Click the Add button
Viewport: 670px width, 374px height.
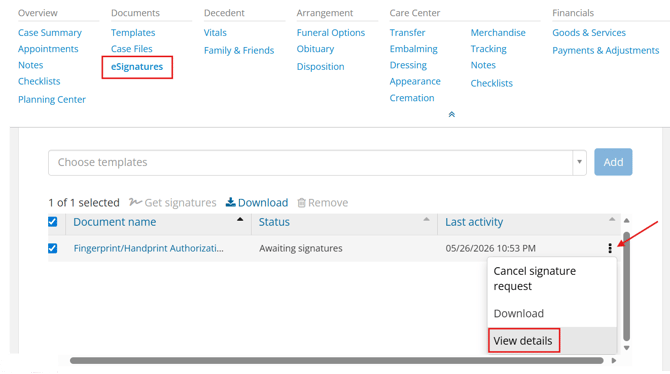pos(613,162)
